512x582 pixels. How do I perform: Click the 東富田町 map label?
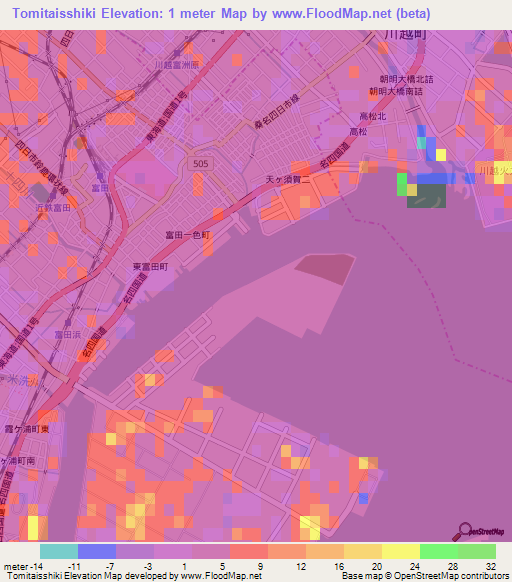click(x=150, y=267)
